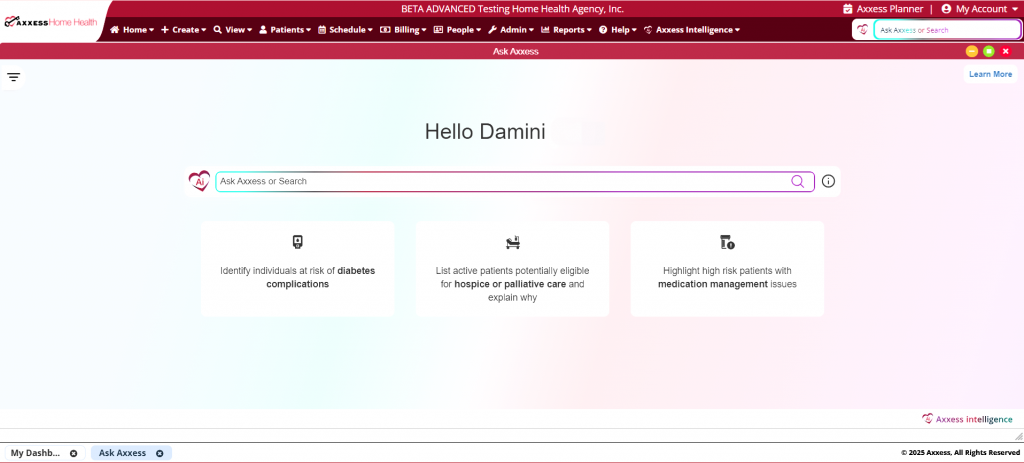
Task: Expand the Admin menu
Action: 511,29
